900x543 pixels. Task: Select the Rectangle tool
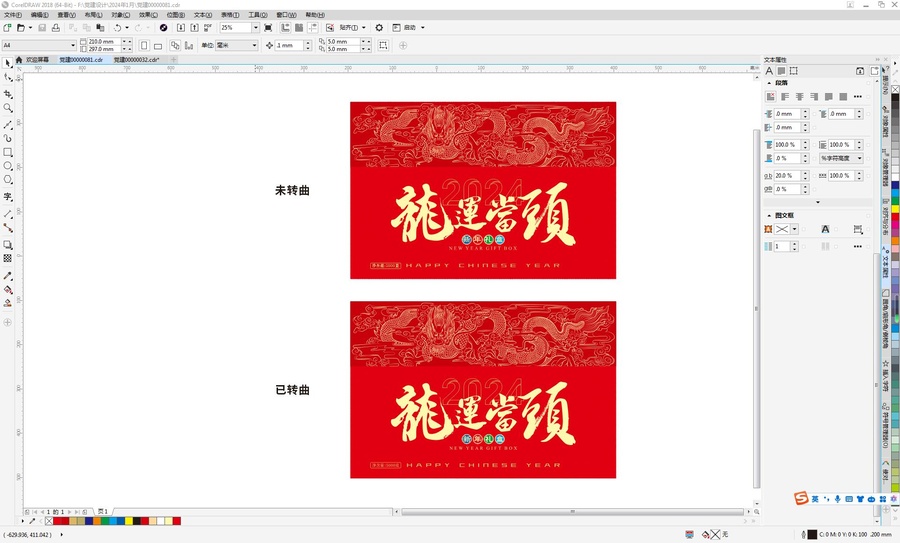(7, 152)
